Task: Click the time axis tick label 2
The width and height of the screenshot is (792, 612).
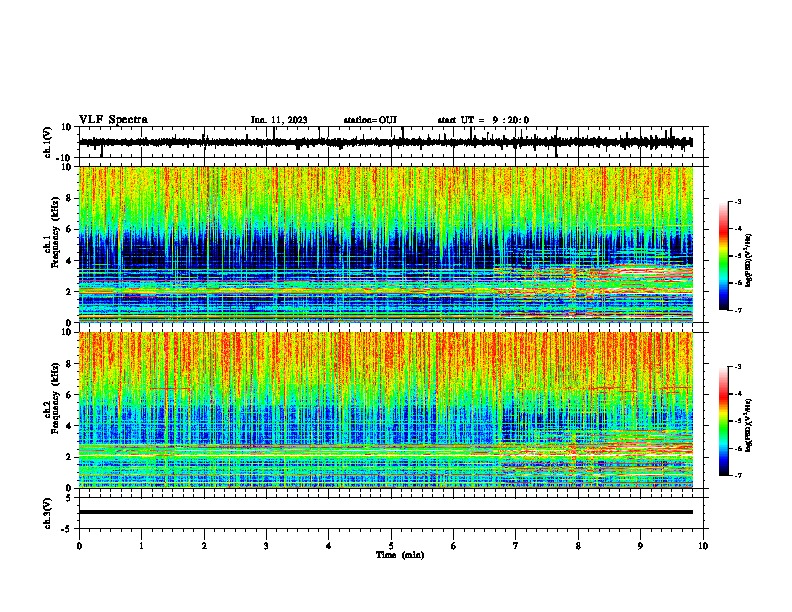Action: (204, 546)
